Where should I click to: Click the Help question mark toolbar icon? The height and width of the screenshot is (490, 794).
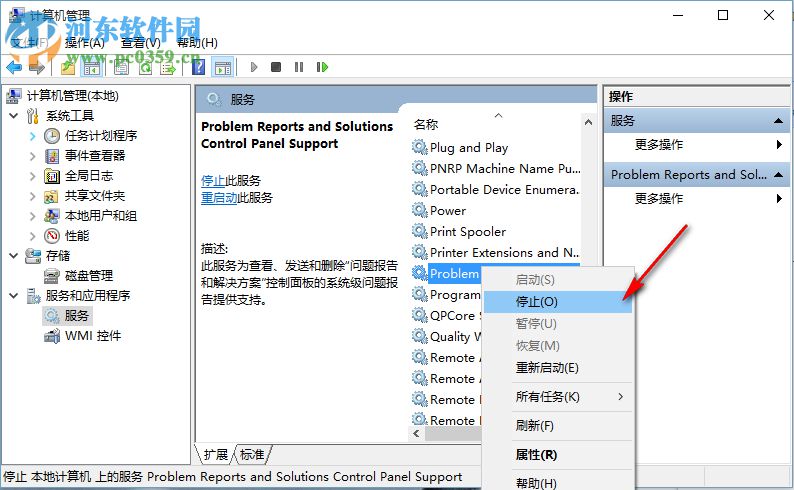click(198, 67)
